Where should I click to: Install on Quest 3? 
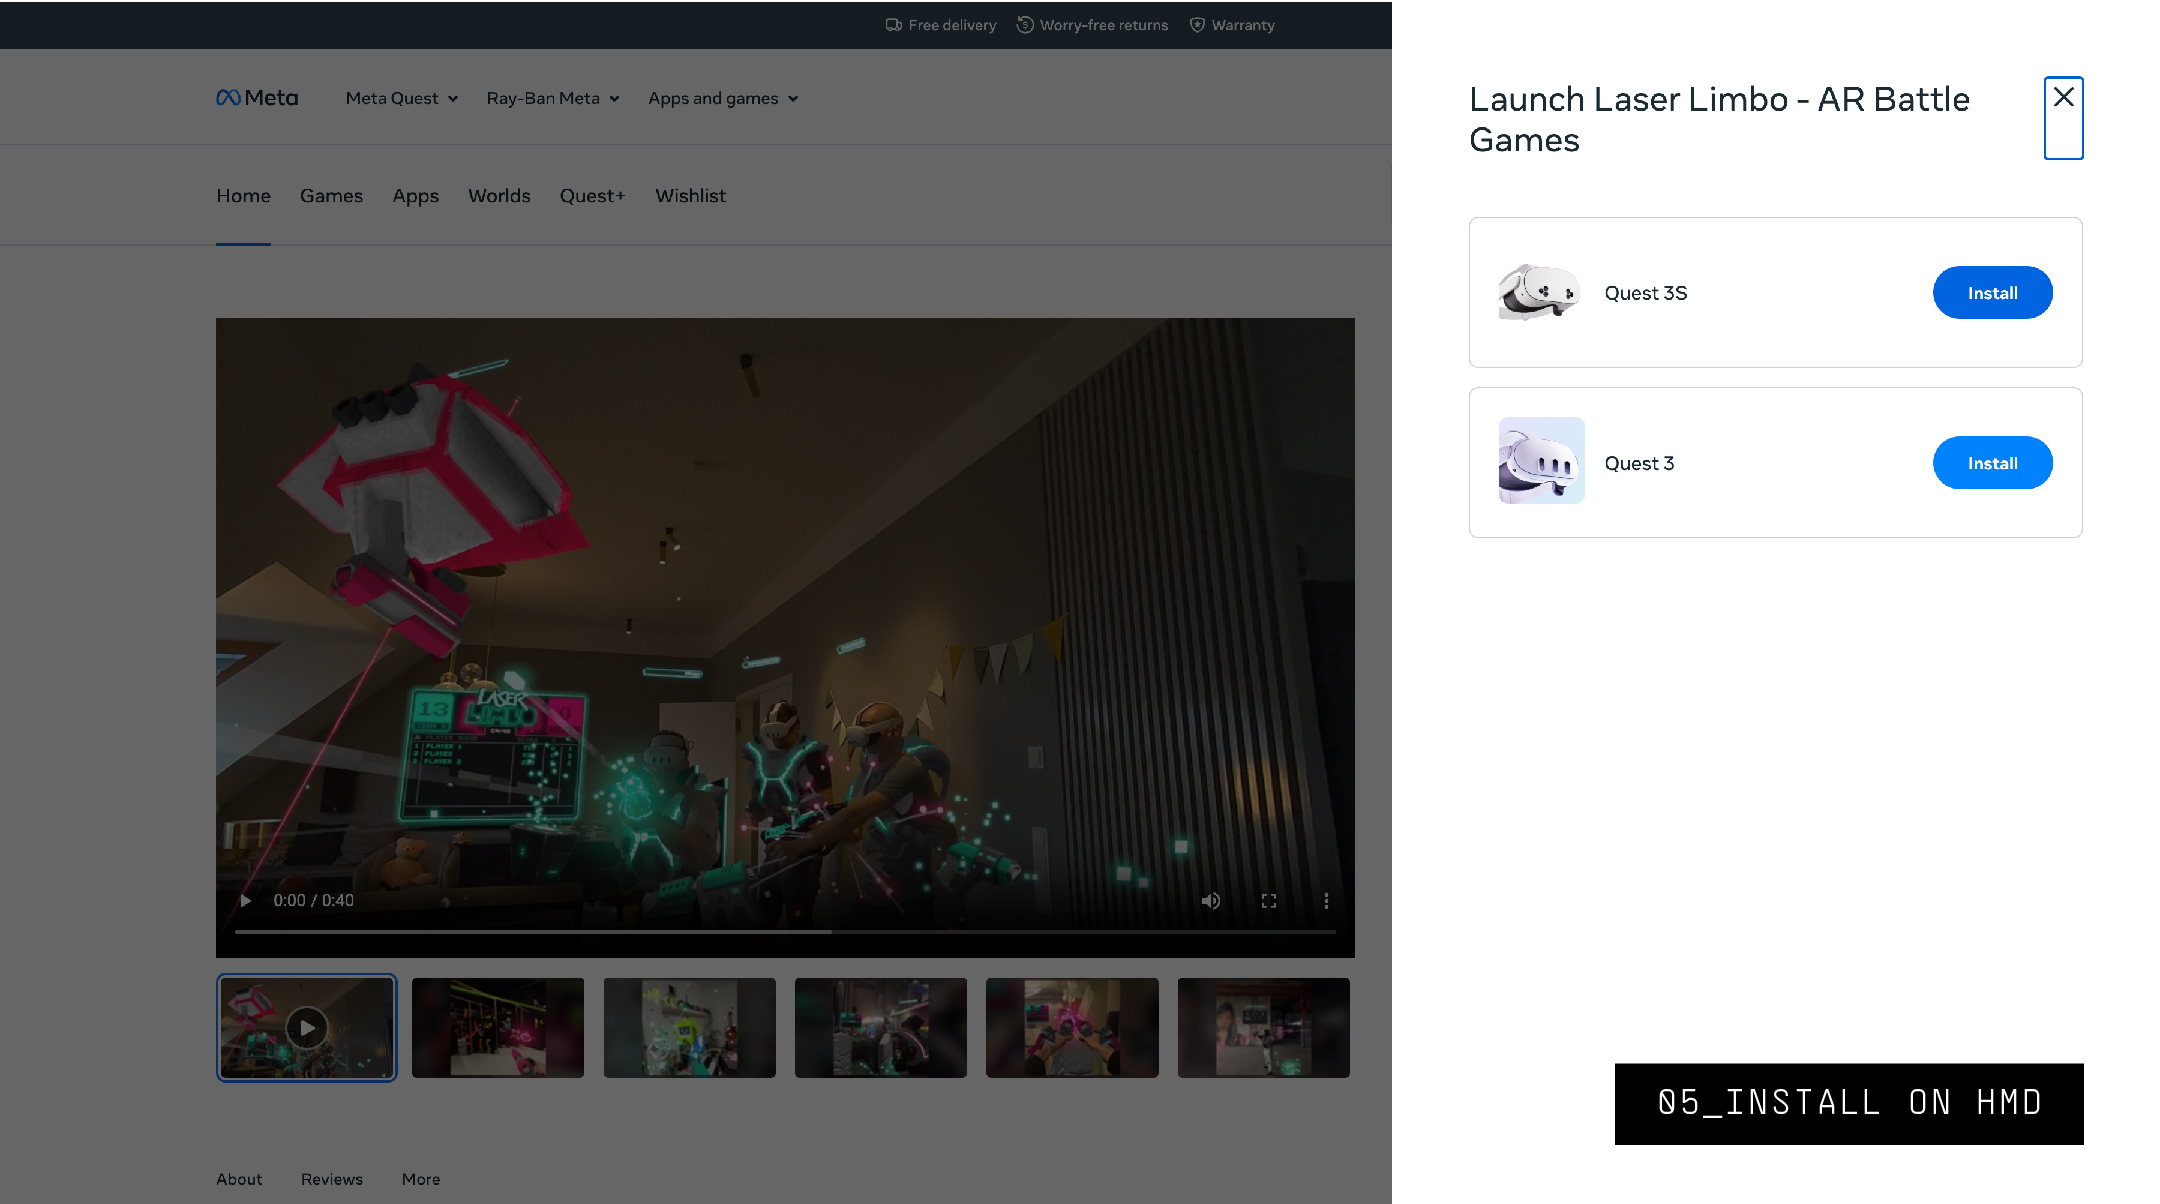1993,463
